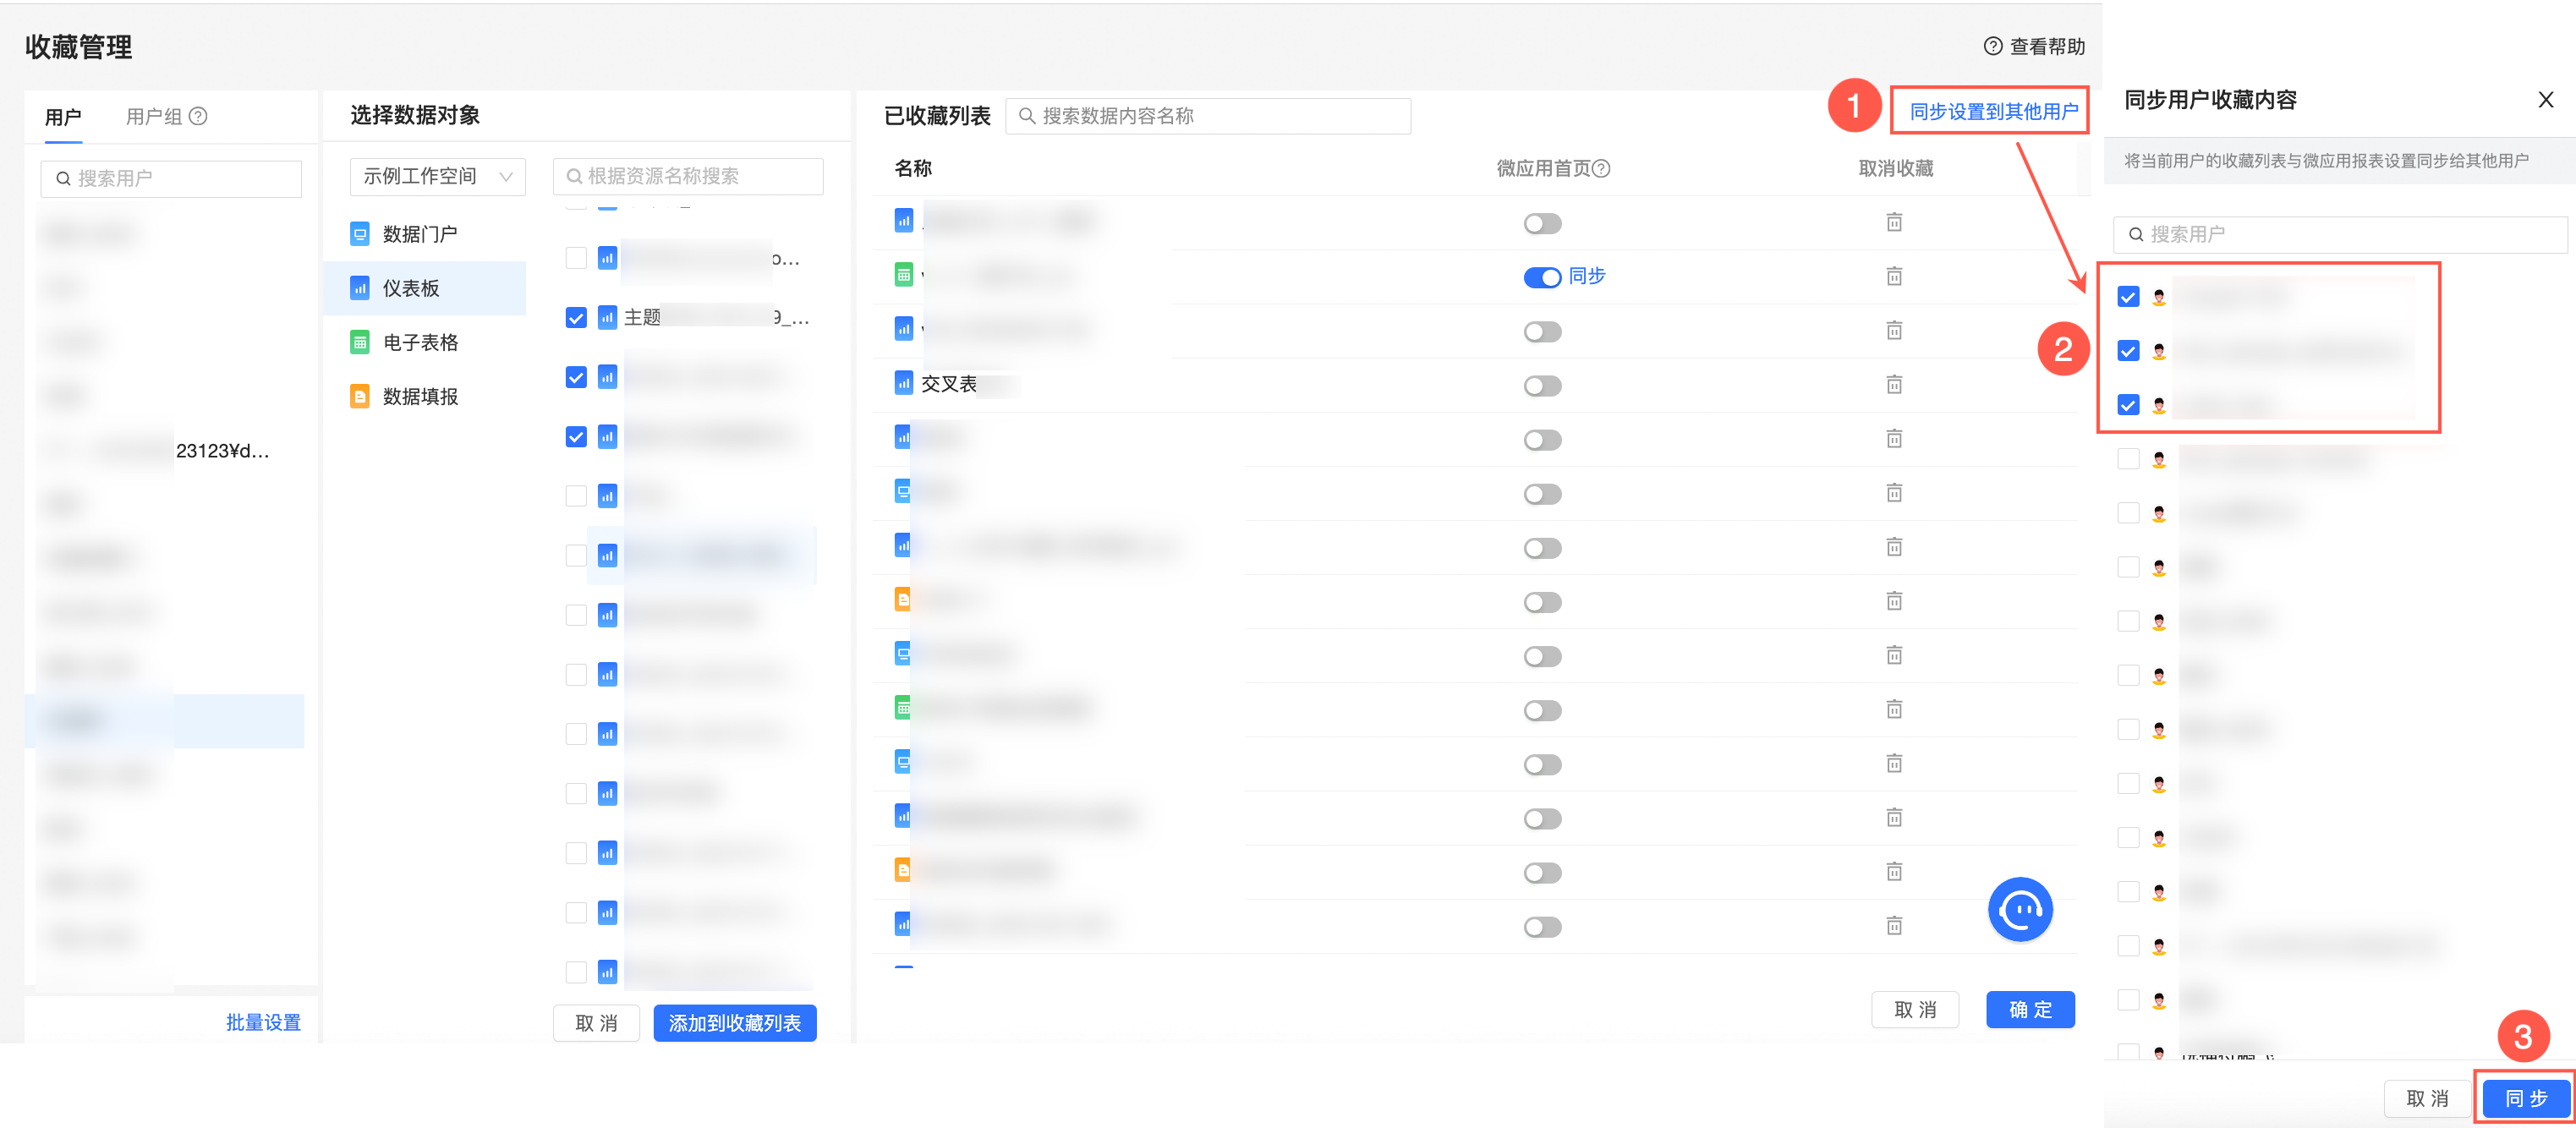The image size is (2576, 1128).
Task: Click the floating chat assistant icon
Action: pos(2020,910)
